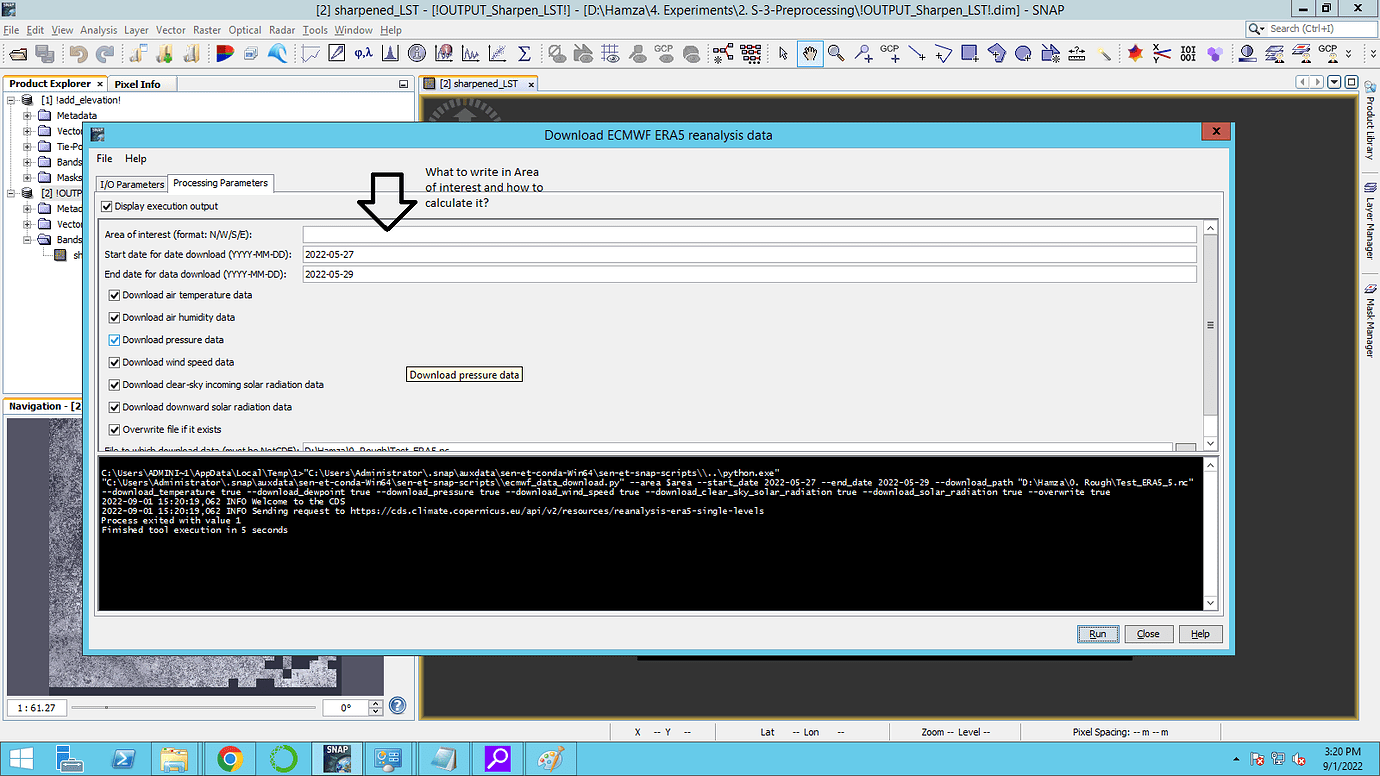Select the Range Finder ruler tool
Screen dimensions: 1380x776
[x=1077, y=54]
